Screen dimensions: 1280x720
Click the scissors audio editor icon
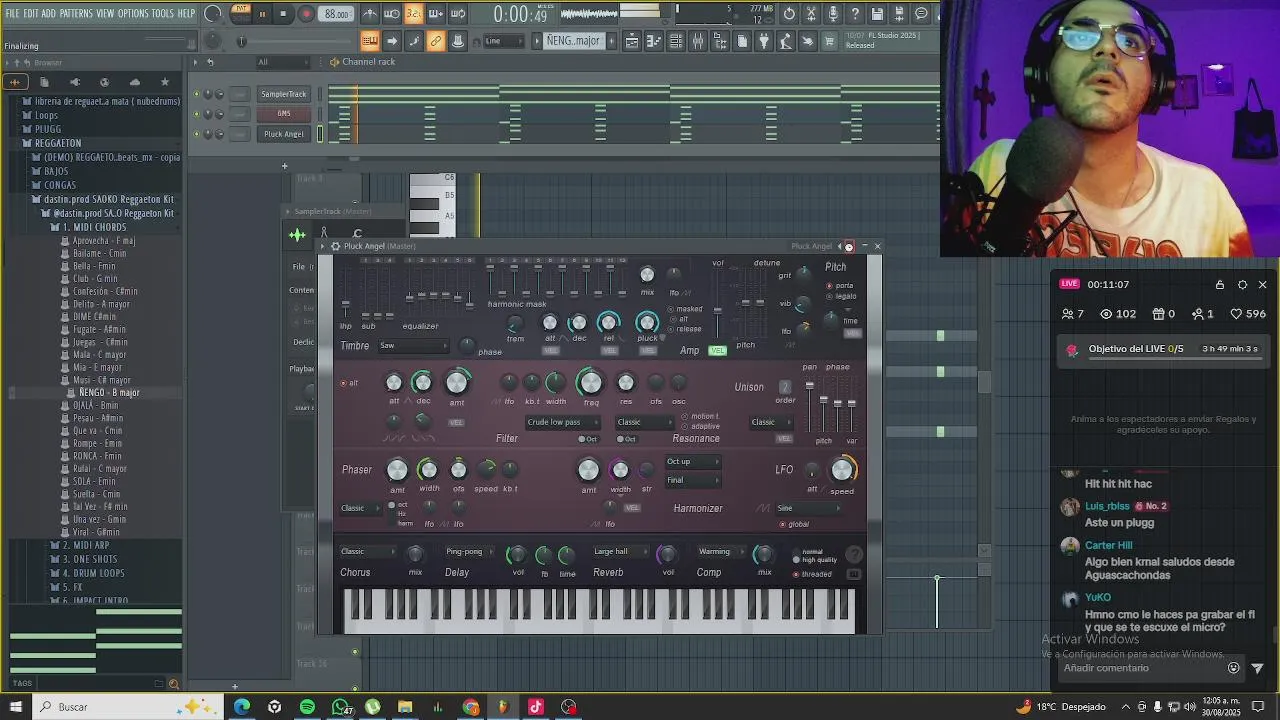tap(811, 14)
